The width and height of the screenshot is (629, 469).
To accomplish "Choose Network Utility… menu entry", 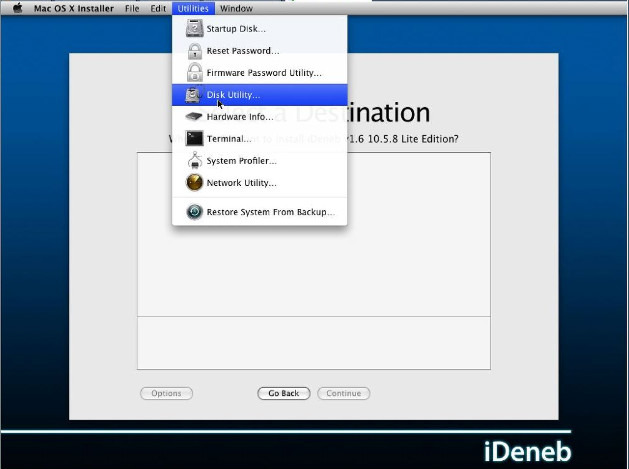I will click(260, 183).
